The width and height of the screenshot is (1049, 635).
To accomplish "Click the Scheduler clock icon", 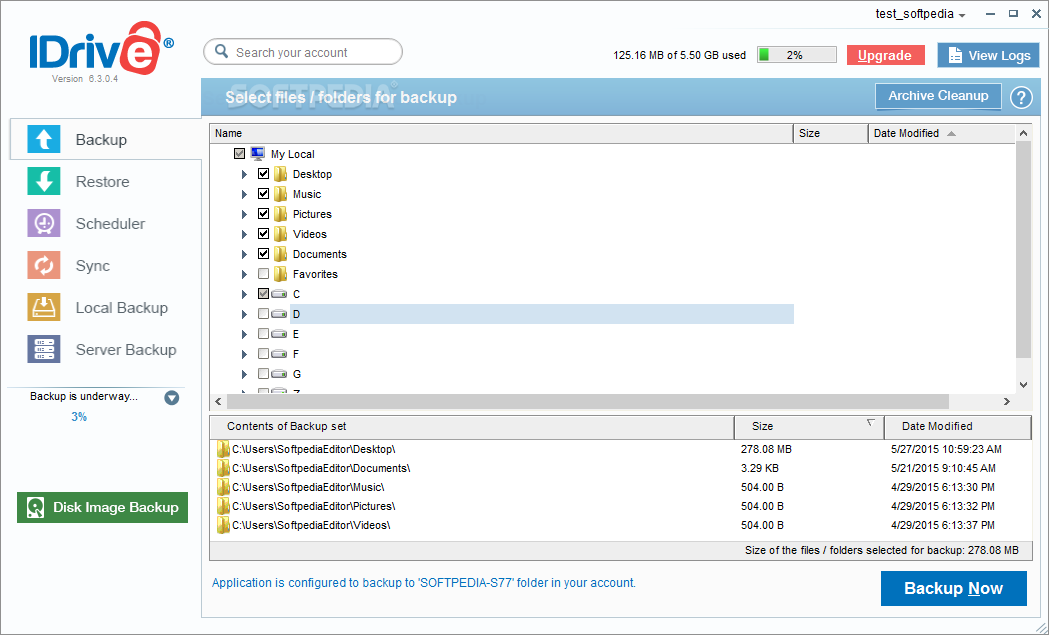I will coord(43,223).
